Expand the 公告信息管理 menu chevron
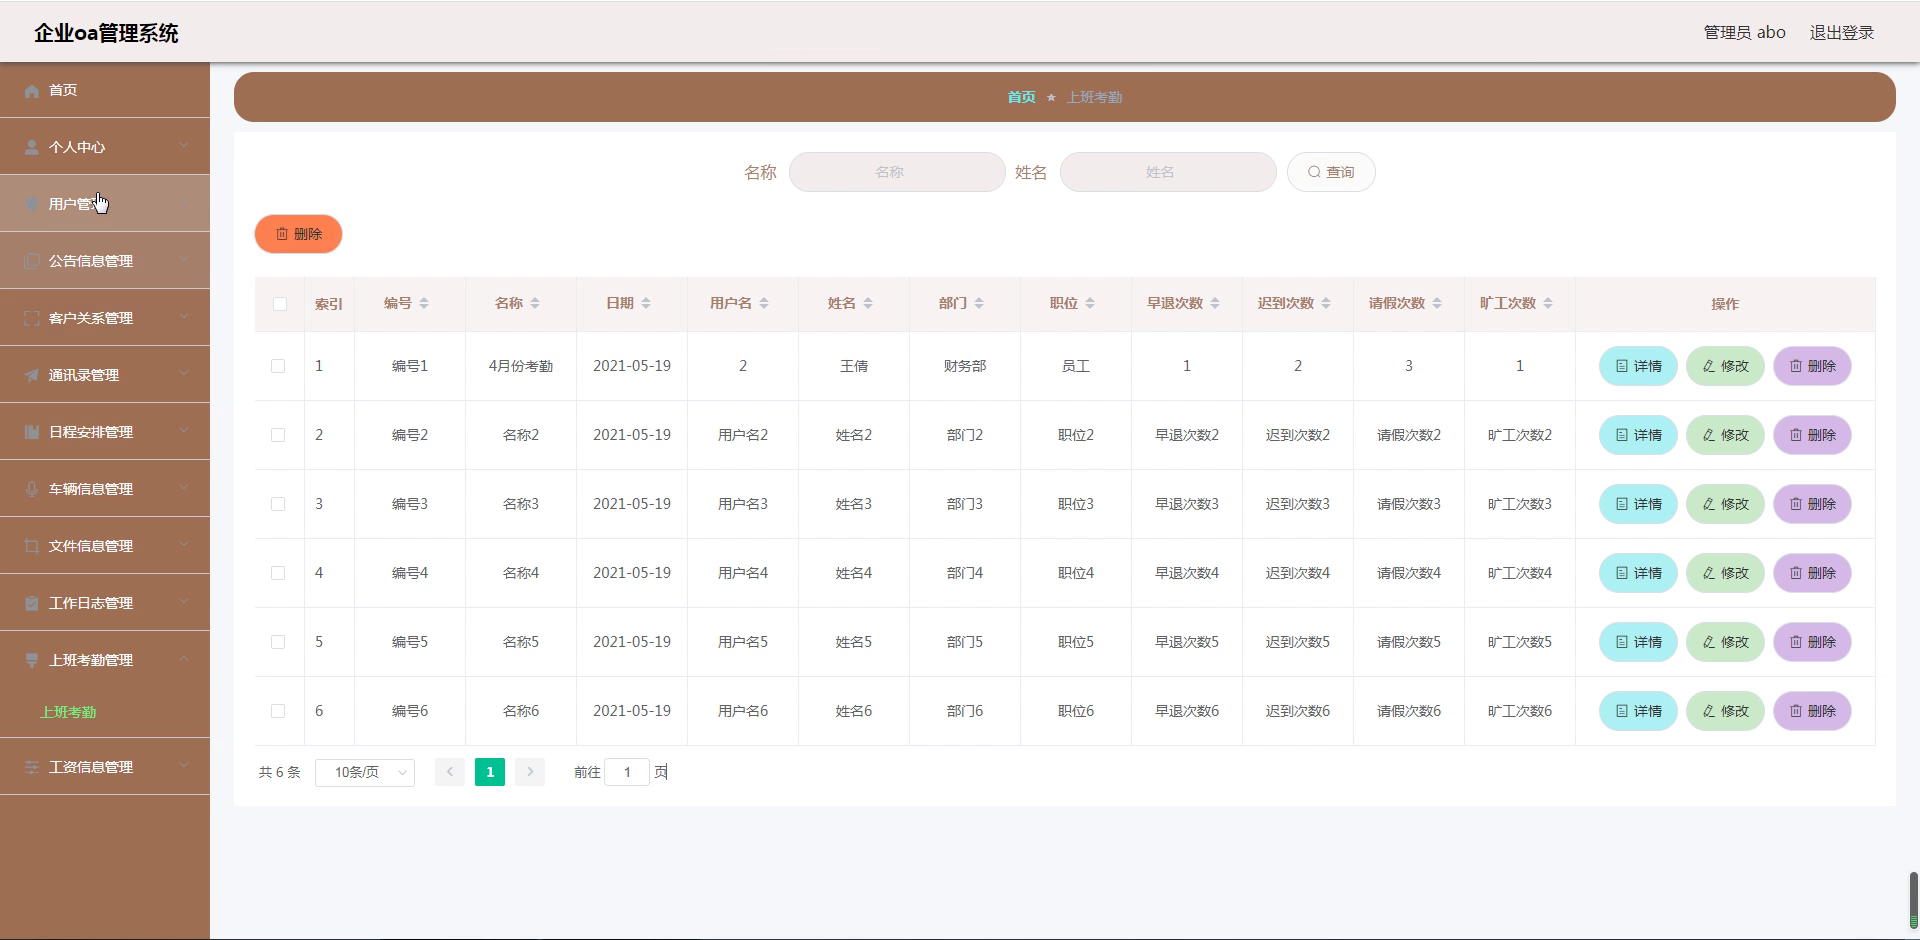 184,260
